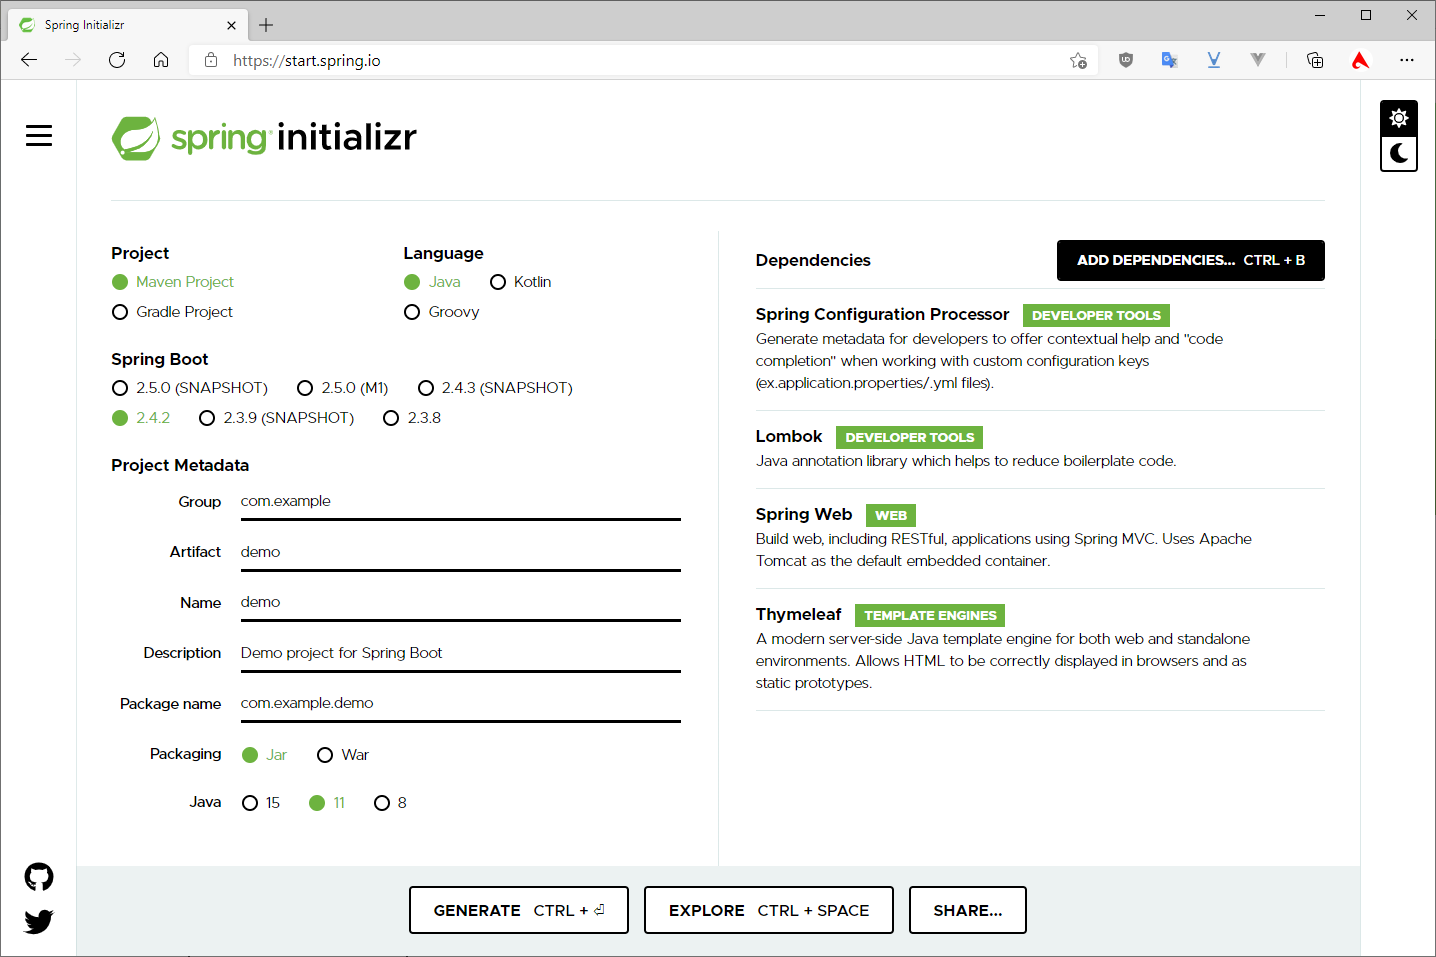Select Java version 8
The height and width of the screenshot is (957, 1436).
pos(390,803)
